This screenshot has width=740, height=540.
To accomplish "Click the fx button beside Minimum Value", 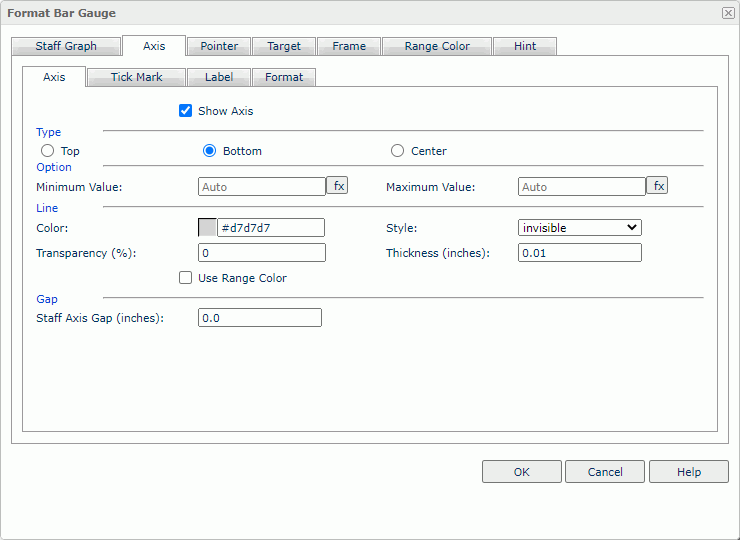I will (337, 186).
